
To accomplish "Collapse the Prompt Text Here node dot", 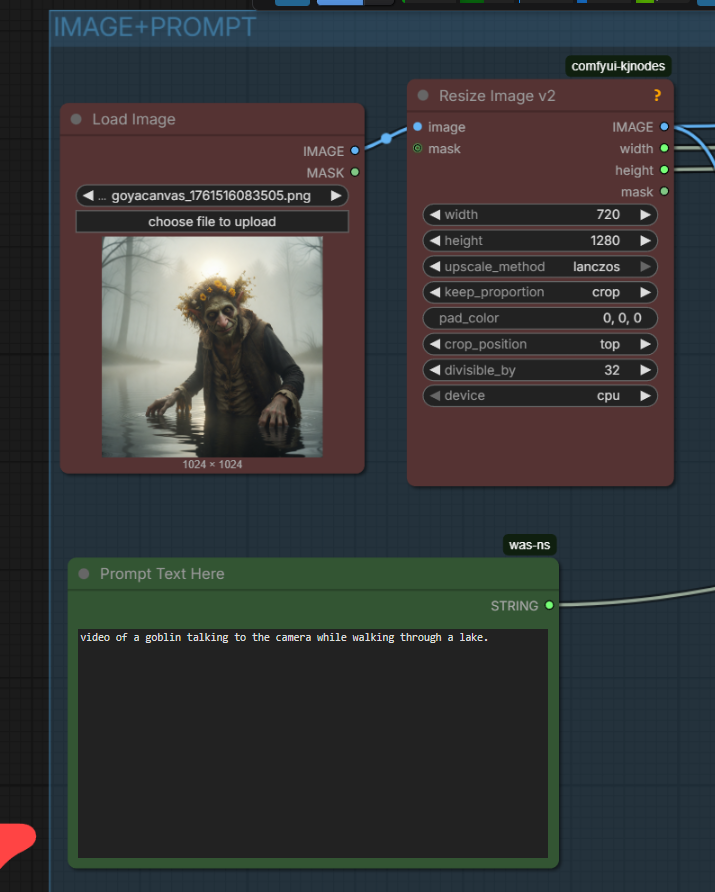I will [x=84, y=574].
